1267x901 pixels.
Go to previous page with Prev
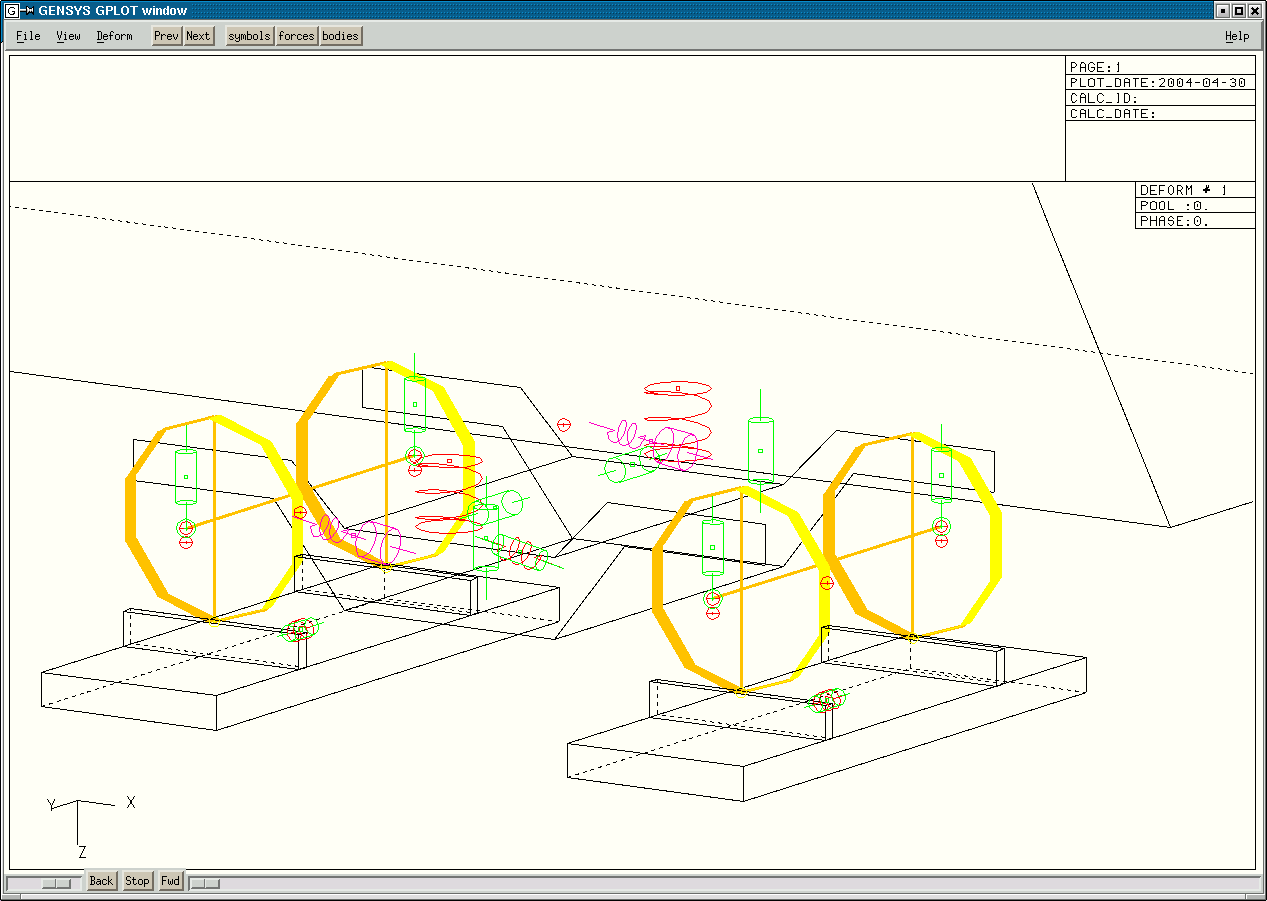pos(165,36)
